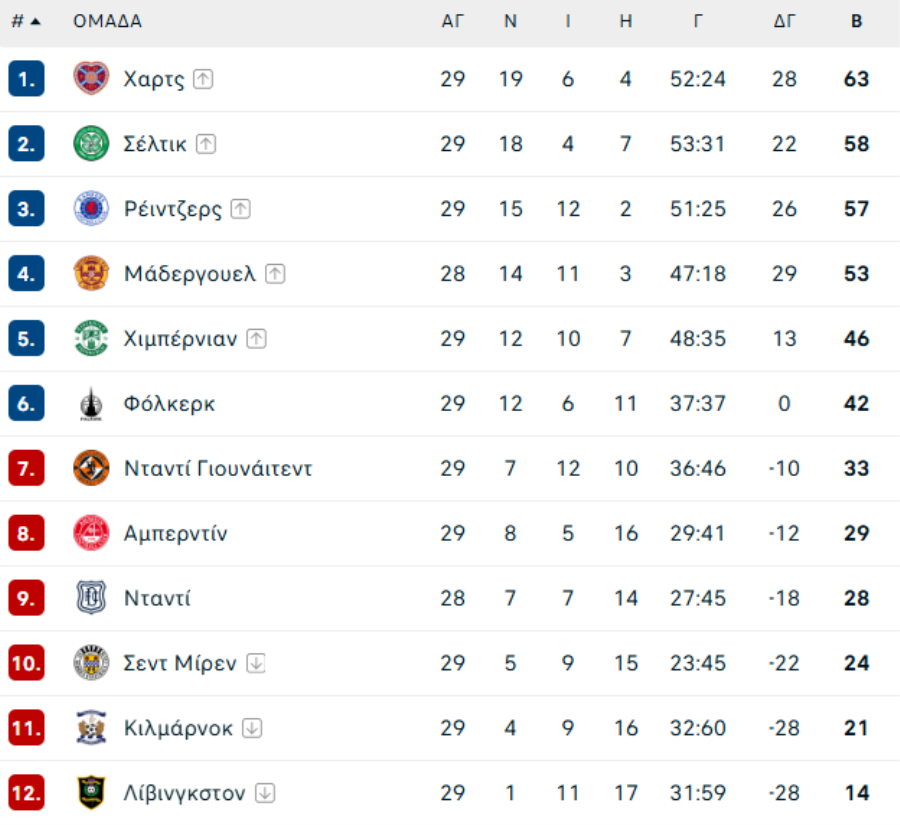
Task: Click the down-arrow icon next to Λίβινγκστον
Action: tap(265, 793)
